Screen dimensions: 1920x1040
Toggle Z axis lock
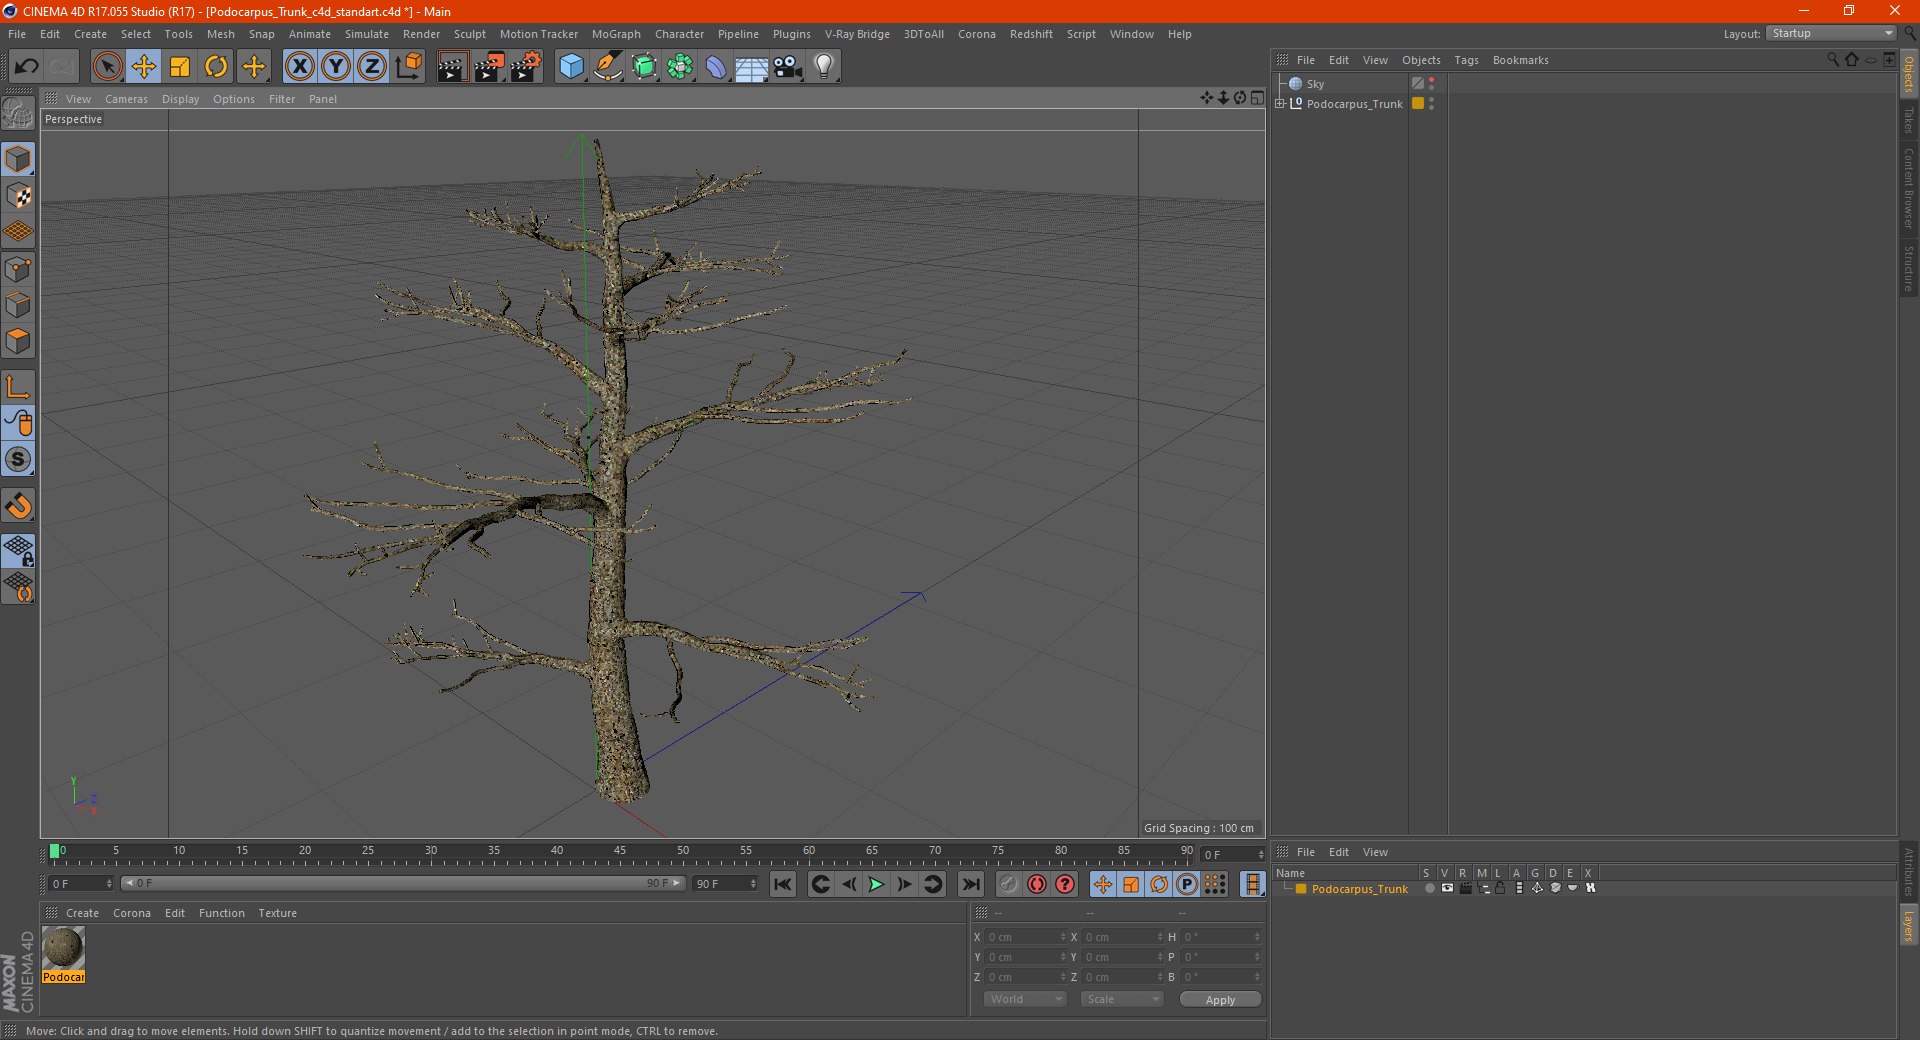pyautogui.click(x=372, y=67)
